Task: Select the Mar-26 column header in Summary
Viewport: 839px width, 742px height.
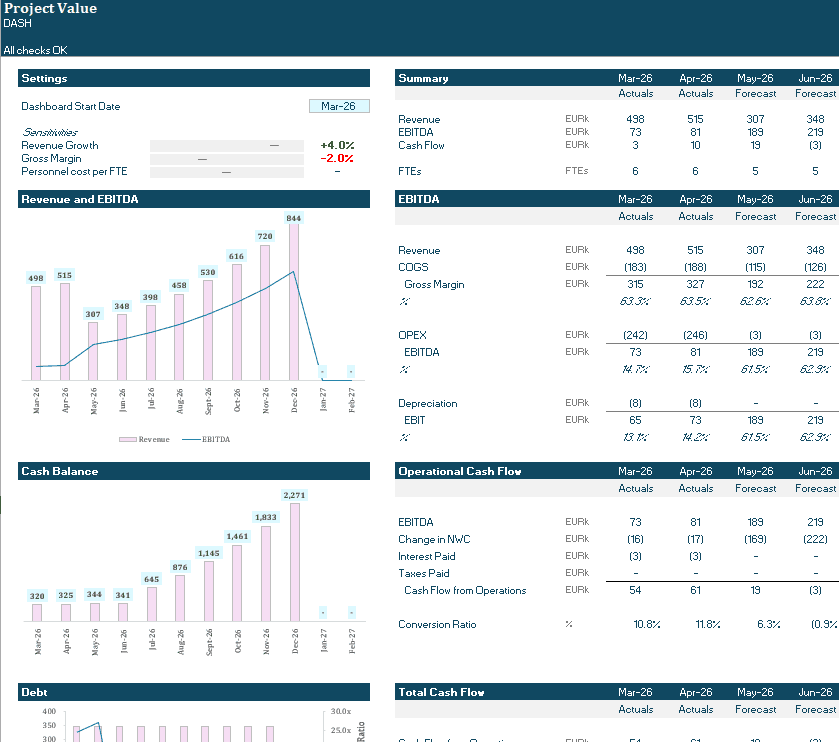Action: pos(634,77)
